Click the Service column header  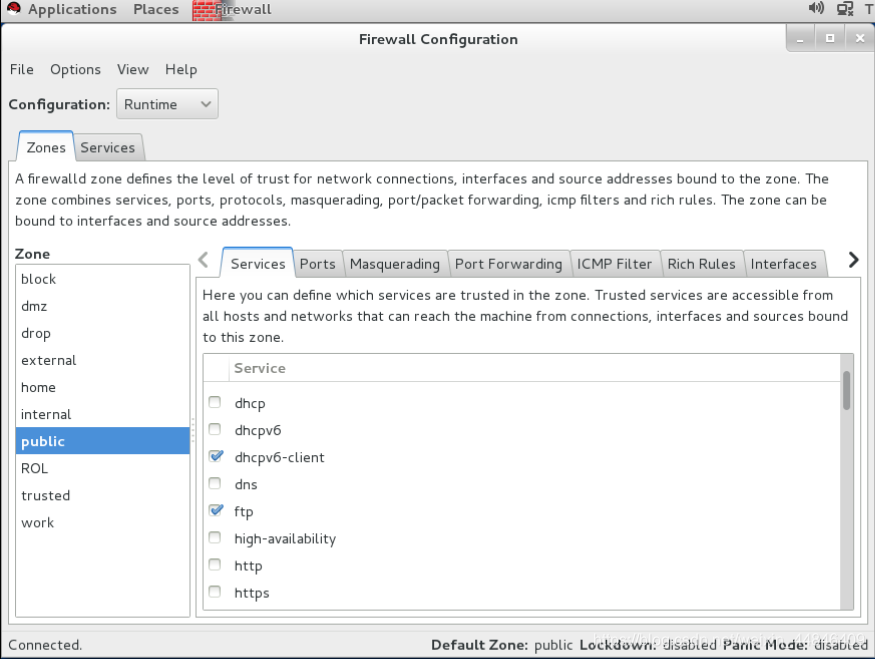(x=535, y=368)
